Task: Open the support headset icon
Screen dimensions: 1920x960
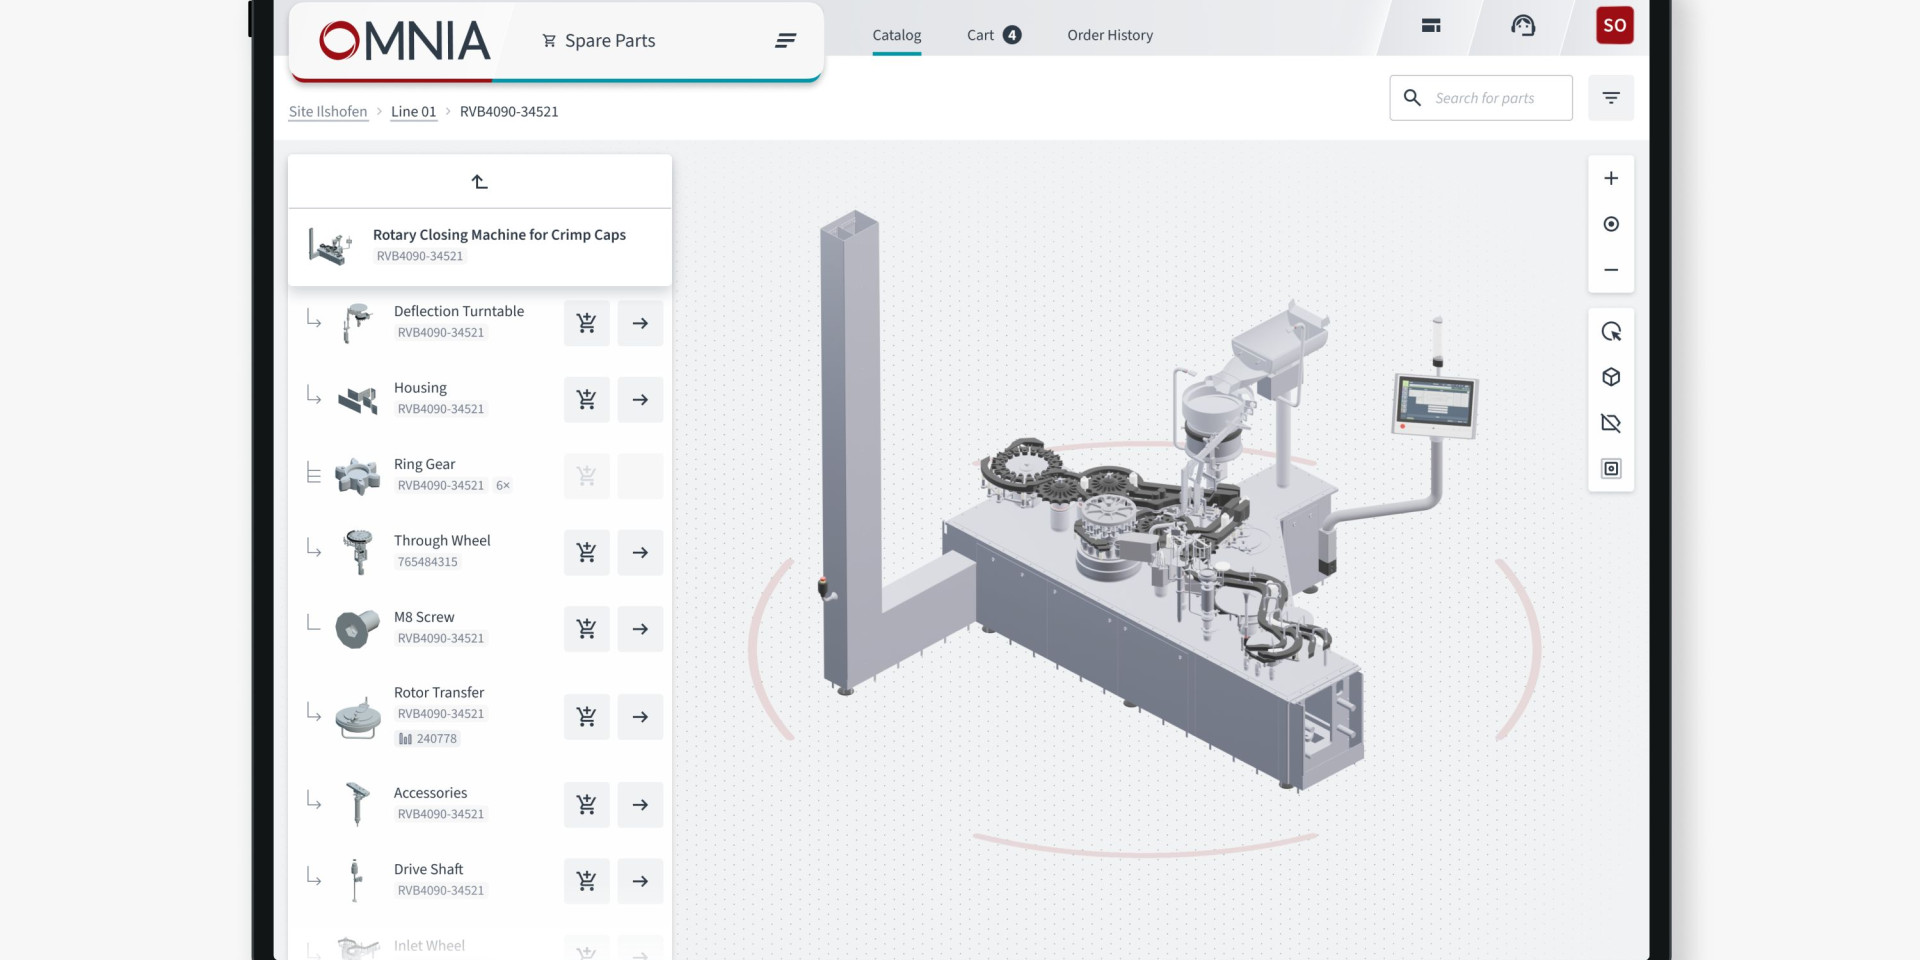Action: [x=1522, y=26]
